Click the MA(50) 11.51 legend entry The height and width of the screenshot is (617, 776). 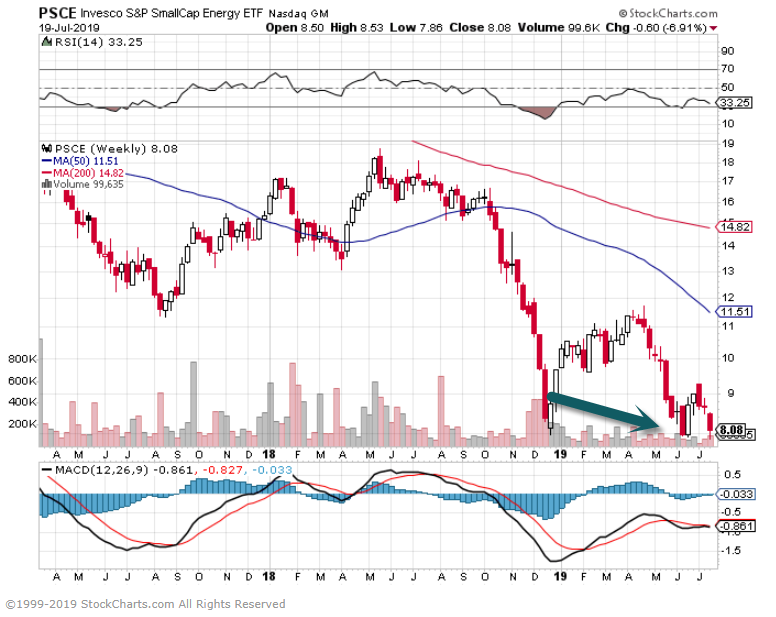pyautogui.click(x=80, y=161)
